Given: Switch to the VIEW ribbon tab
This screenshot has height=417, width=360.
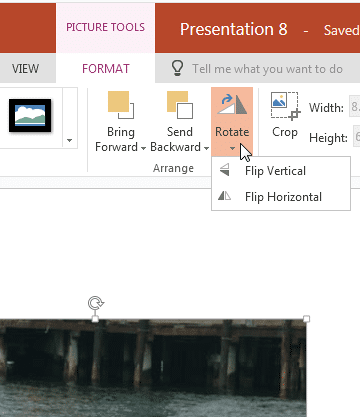Looking at the screenshot, I should click(x=25, y=69).
